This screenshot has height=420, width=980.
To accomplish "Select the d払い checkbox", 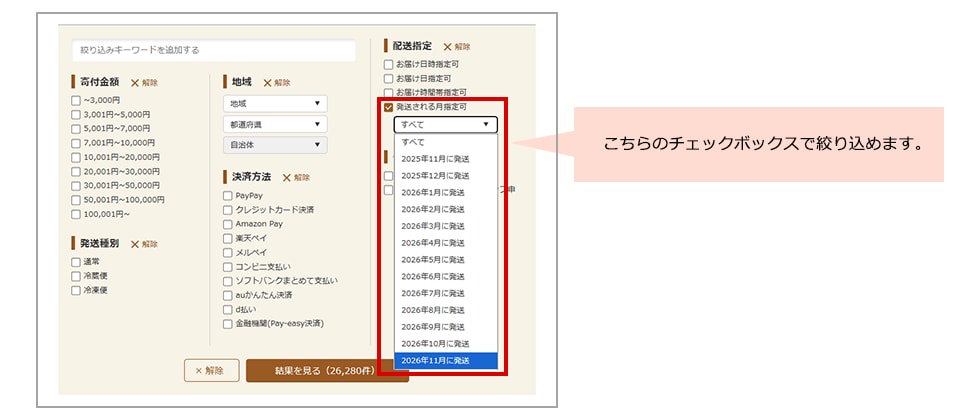I will (228, 309).
